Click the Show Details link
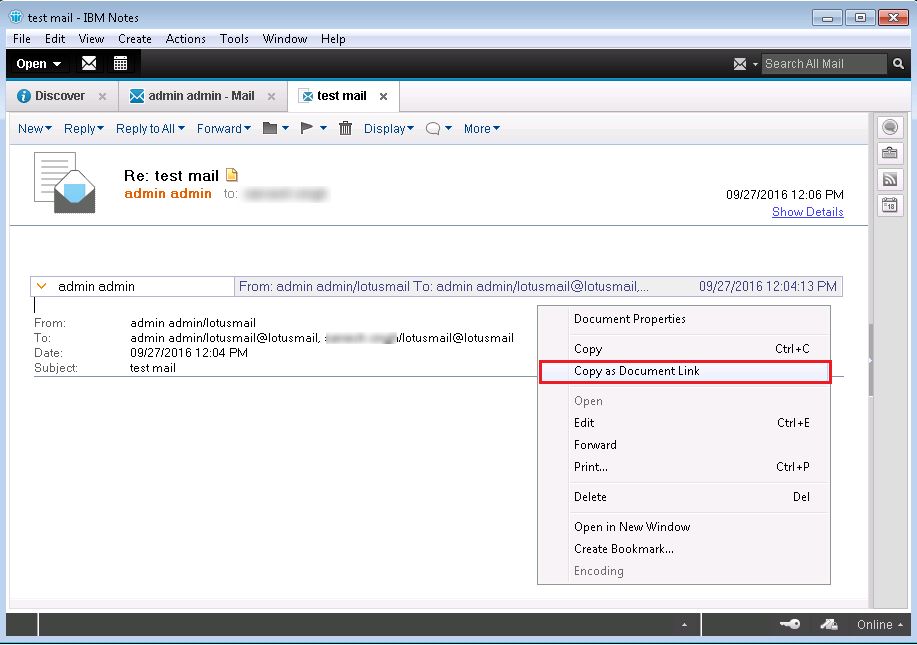The image size is (917, 645). pos(808,212)
